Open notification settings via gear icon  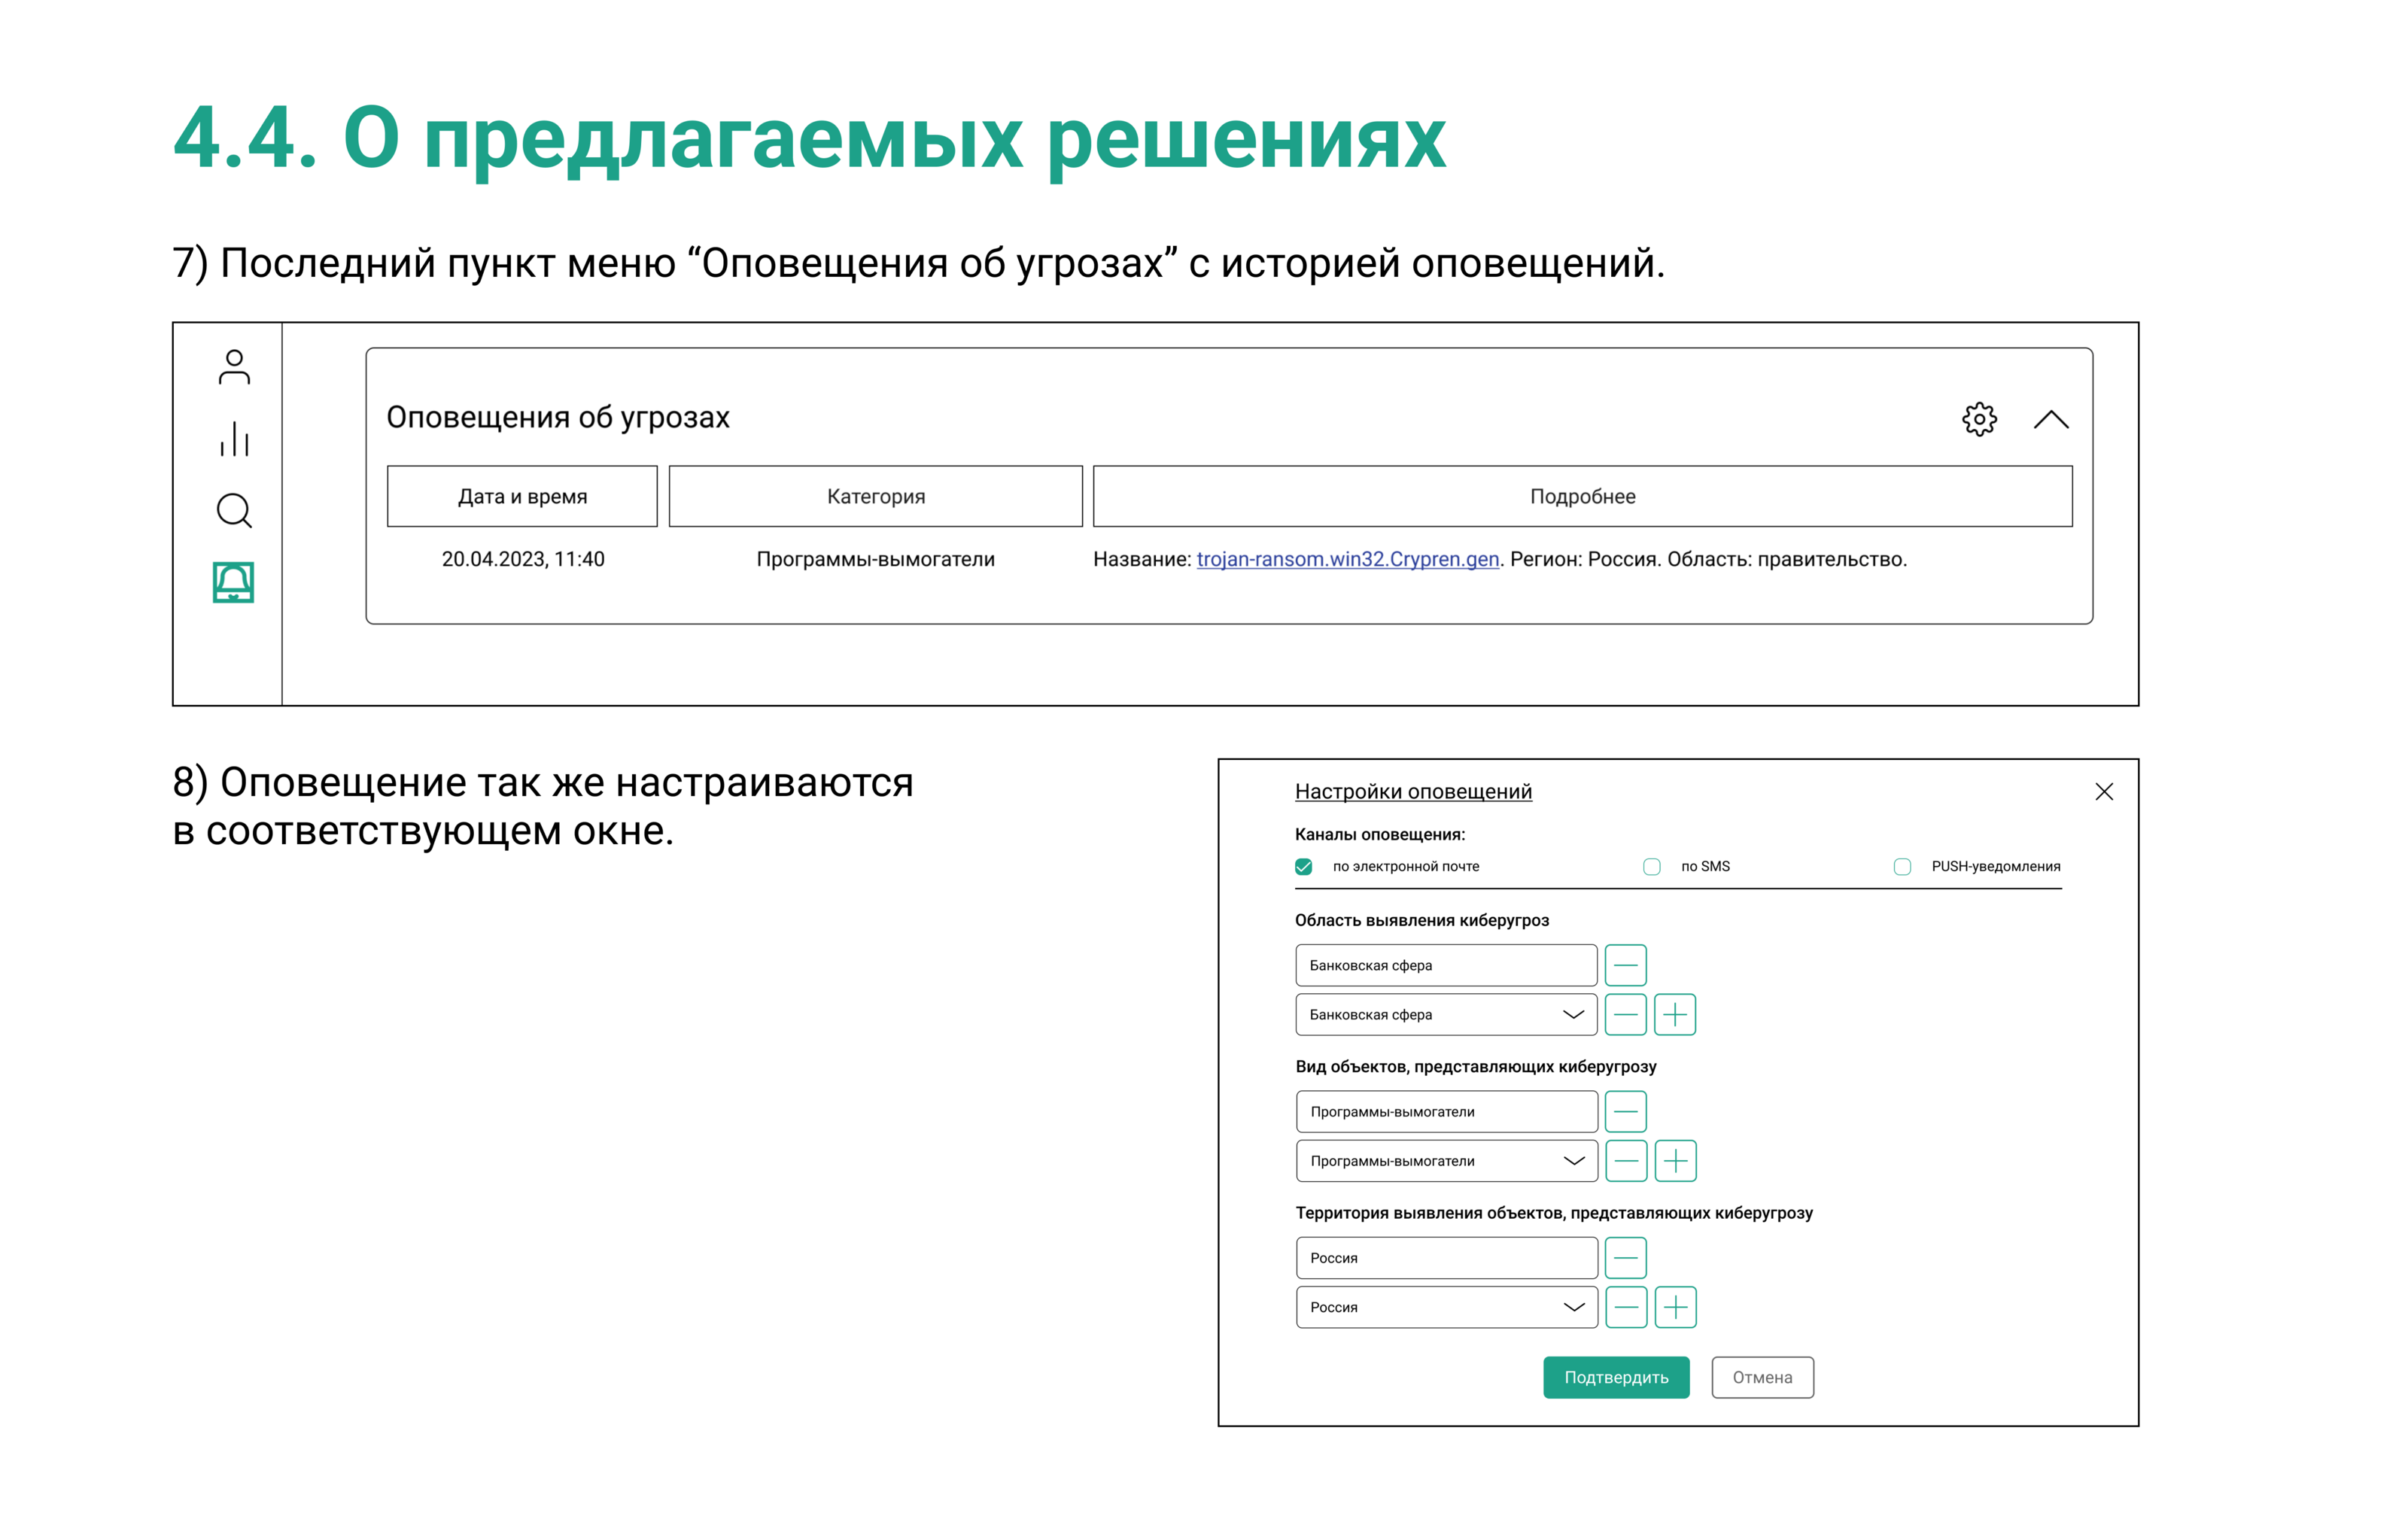[x=1979, y=419]
